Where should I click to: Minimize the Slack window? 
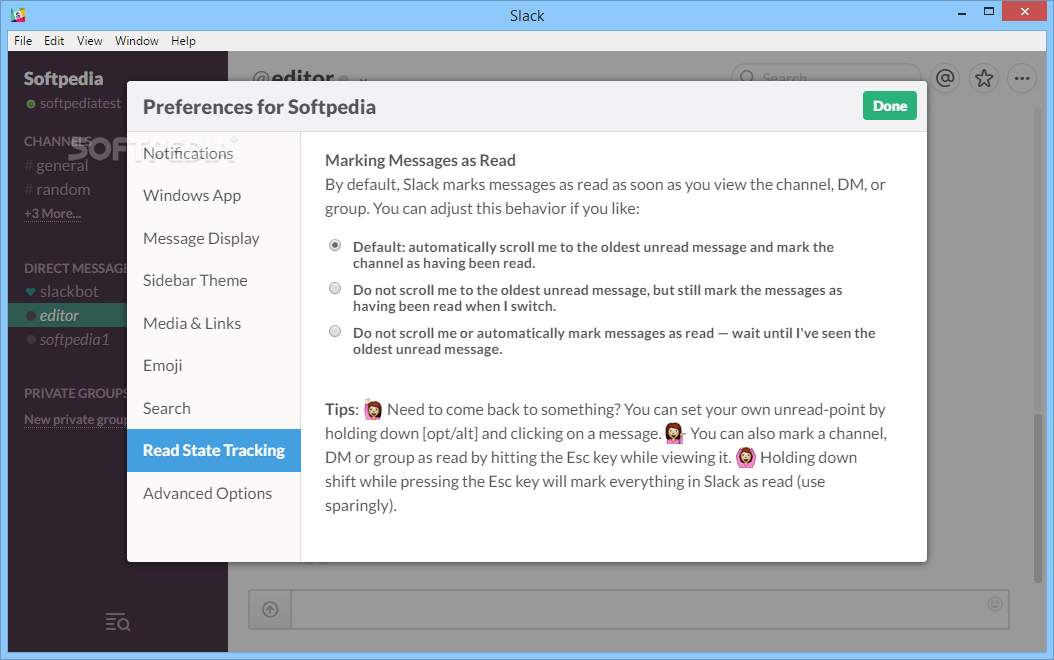[962, 13]
